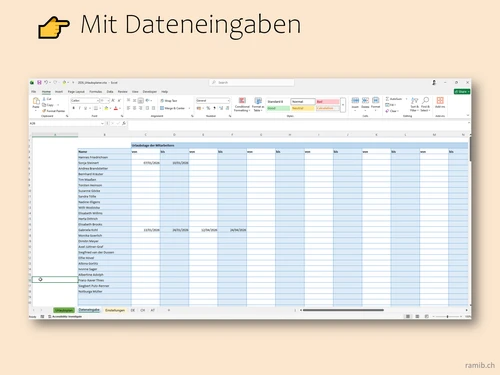Open the Developer ribbon tab
The image size is (500, 375).
tap(150, 92)
